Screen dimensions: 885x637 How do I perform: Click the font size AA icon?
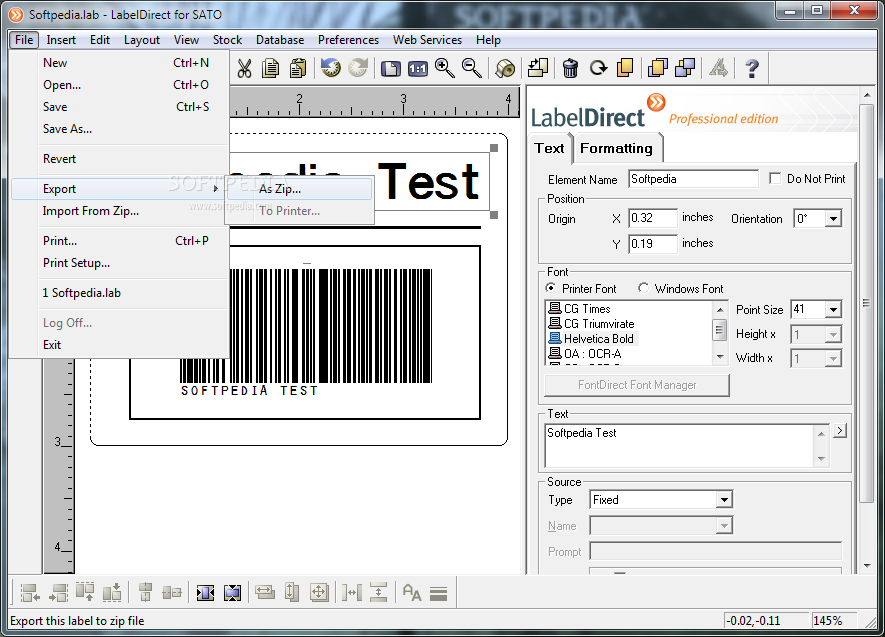412,592
